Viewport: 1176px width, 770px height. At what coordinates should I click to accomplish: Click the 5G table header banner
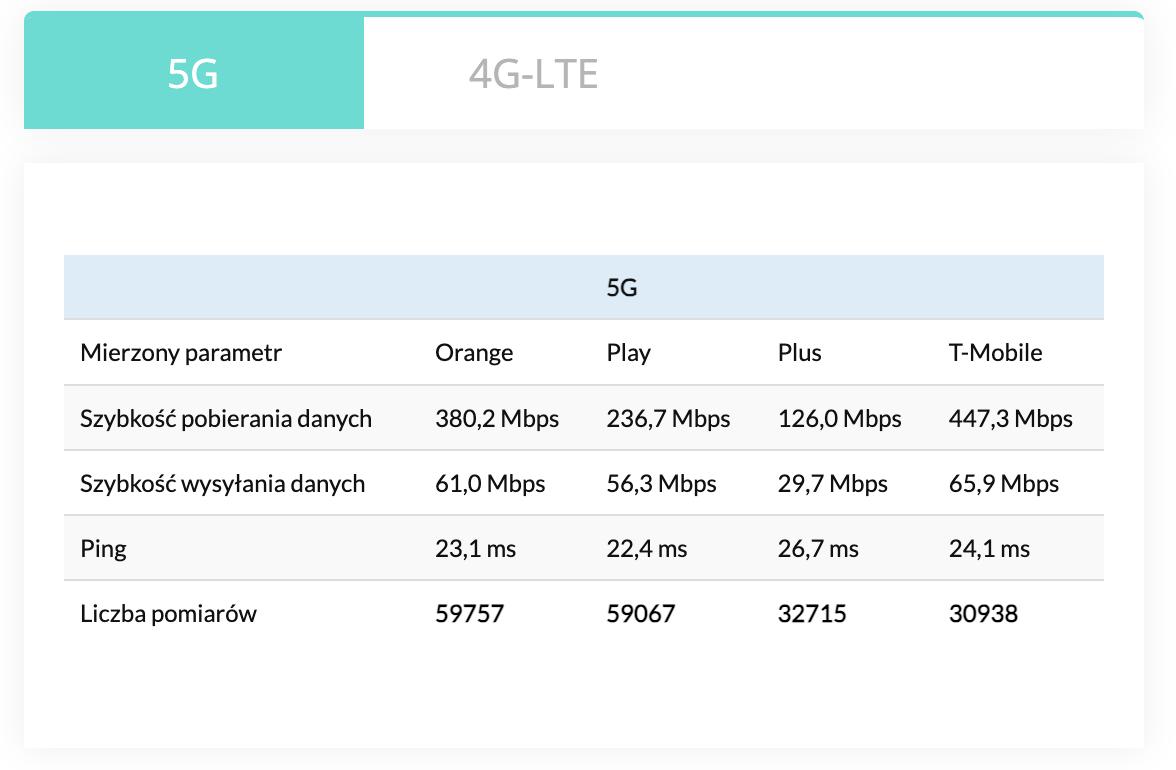click(622, 288)
